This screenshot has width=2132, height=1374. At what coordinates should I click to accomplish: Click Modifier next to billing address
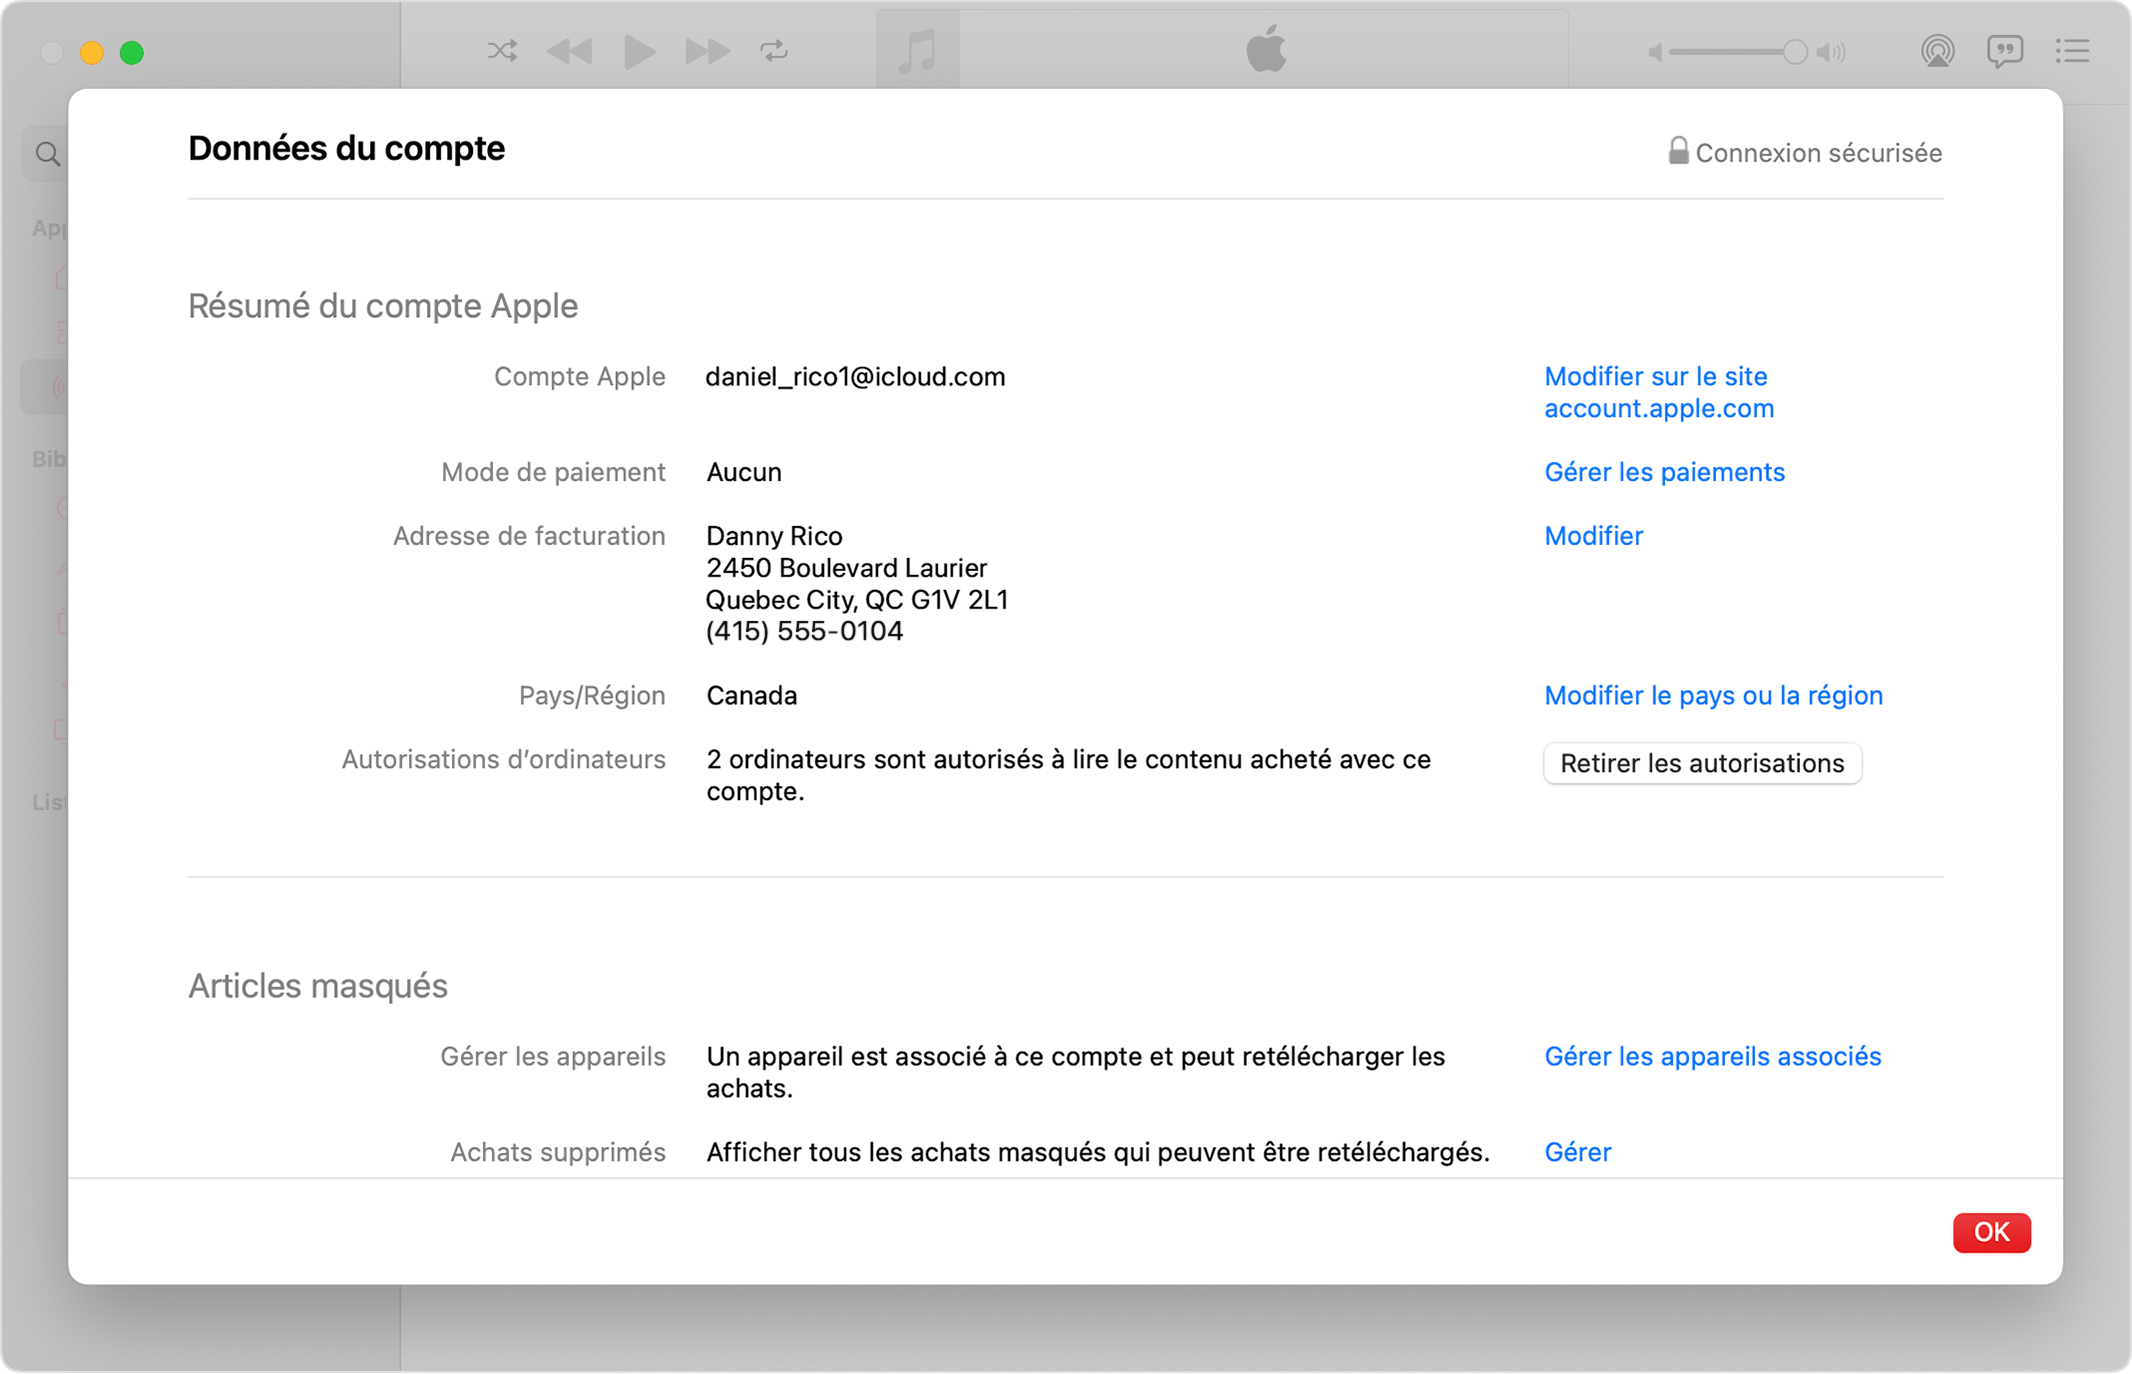click(x=1593, y=536)
